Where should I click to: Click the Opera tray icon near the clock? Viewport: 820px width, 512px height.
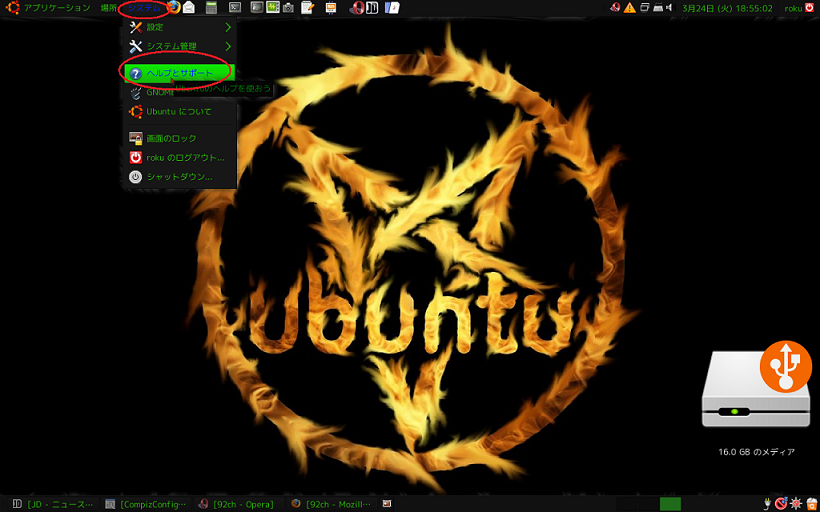click(616, 7)
